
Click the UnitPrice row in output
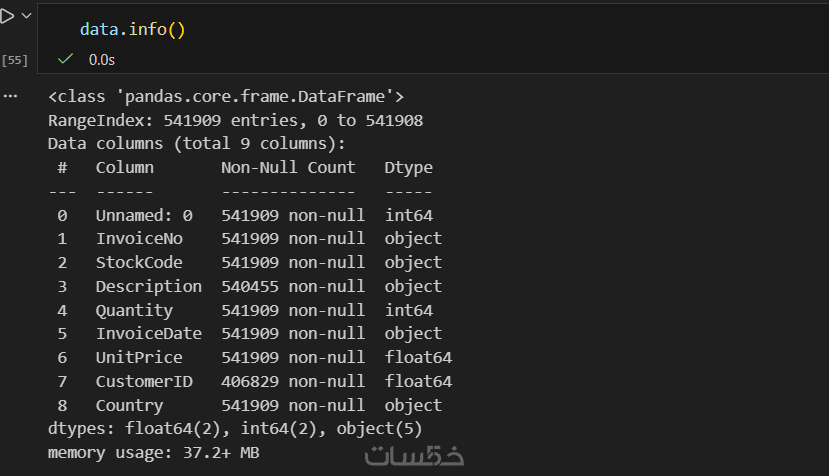(139, 357)
